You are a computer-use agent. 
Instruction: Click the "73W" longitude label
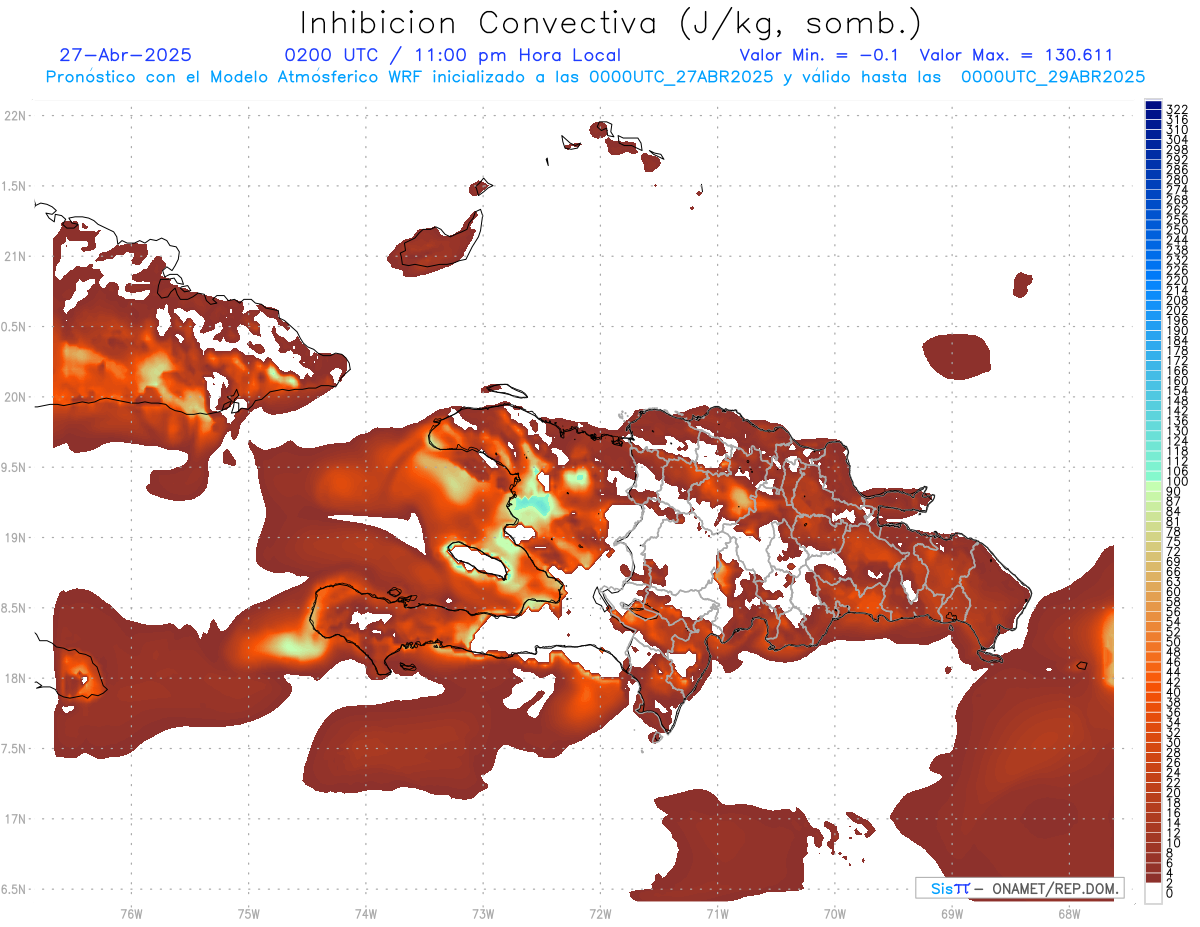coord(483,913)
